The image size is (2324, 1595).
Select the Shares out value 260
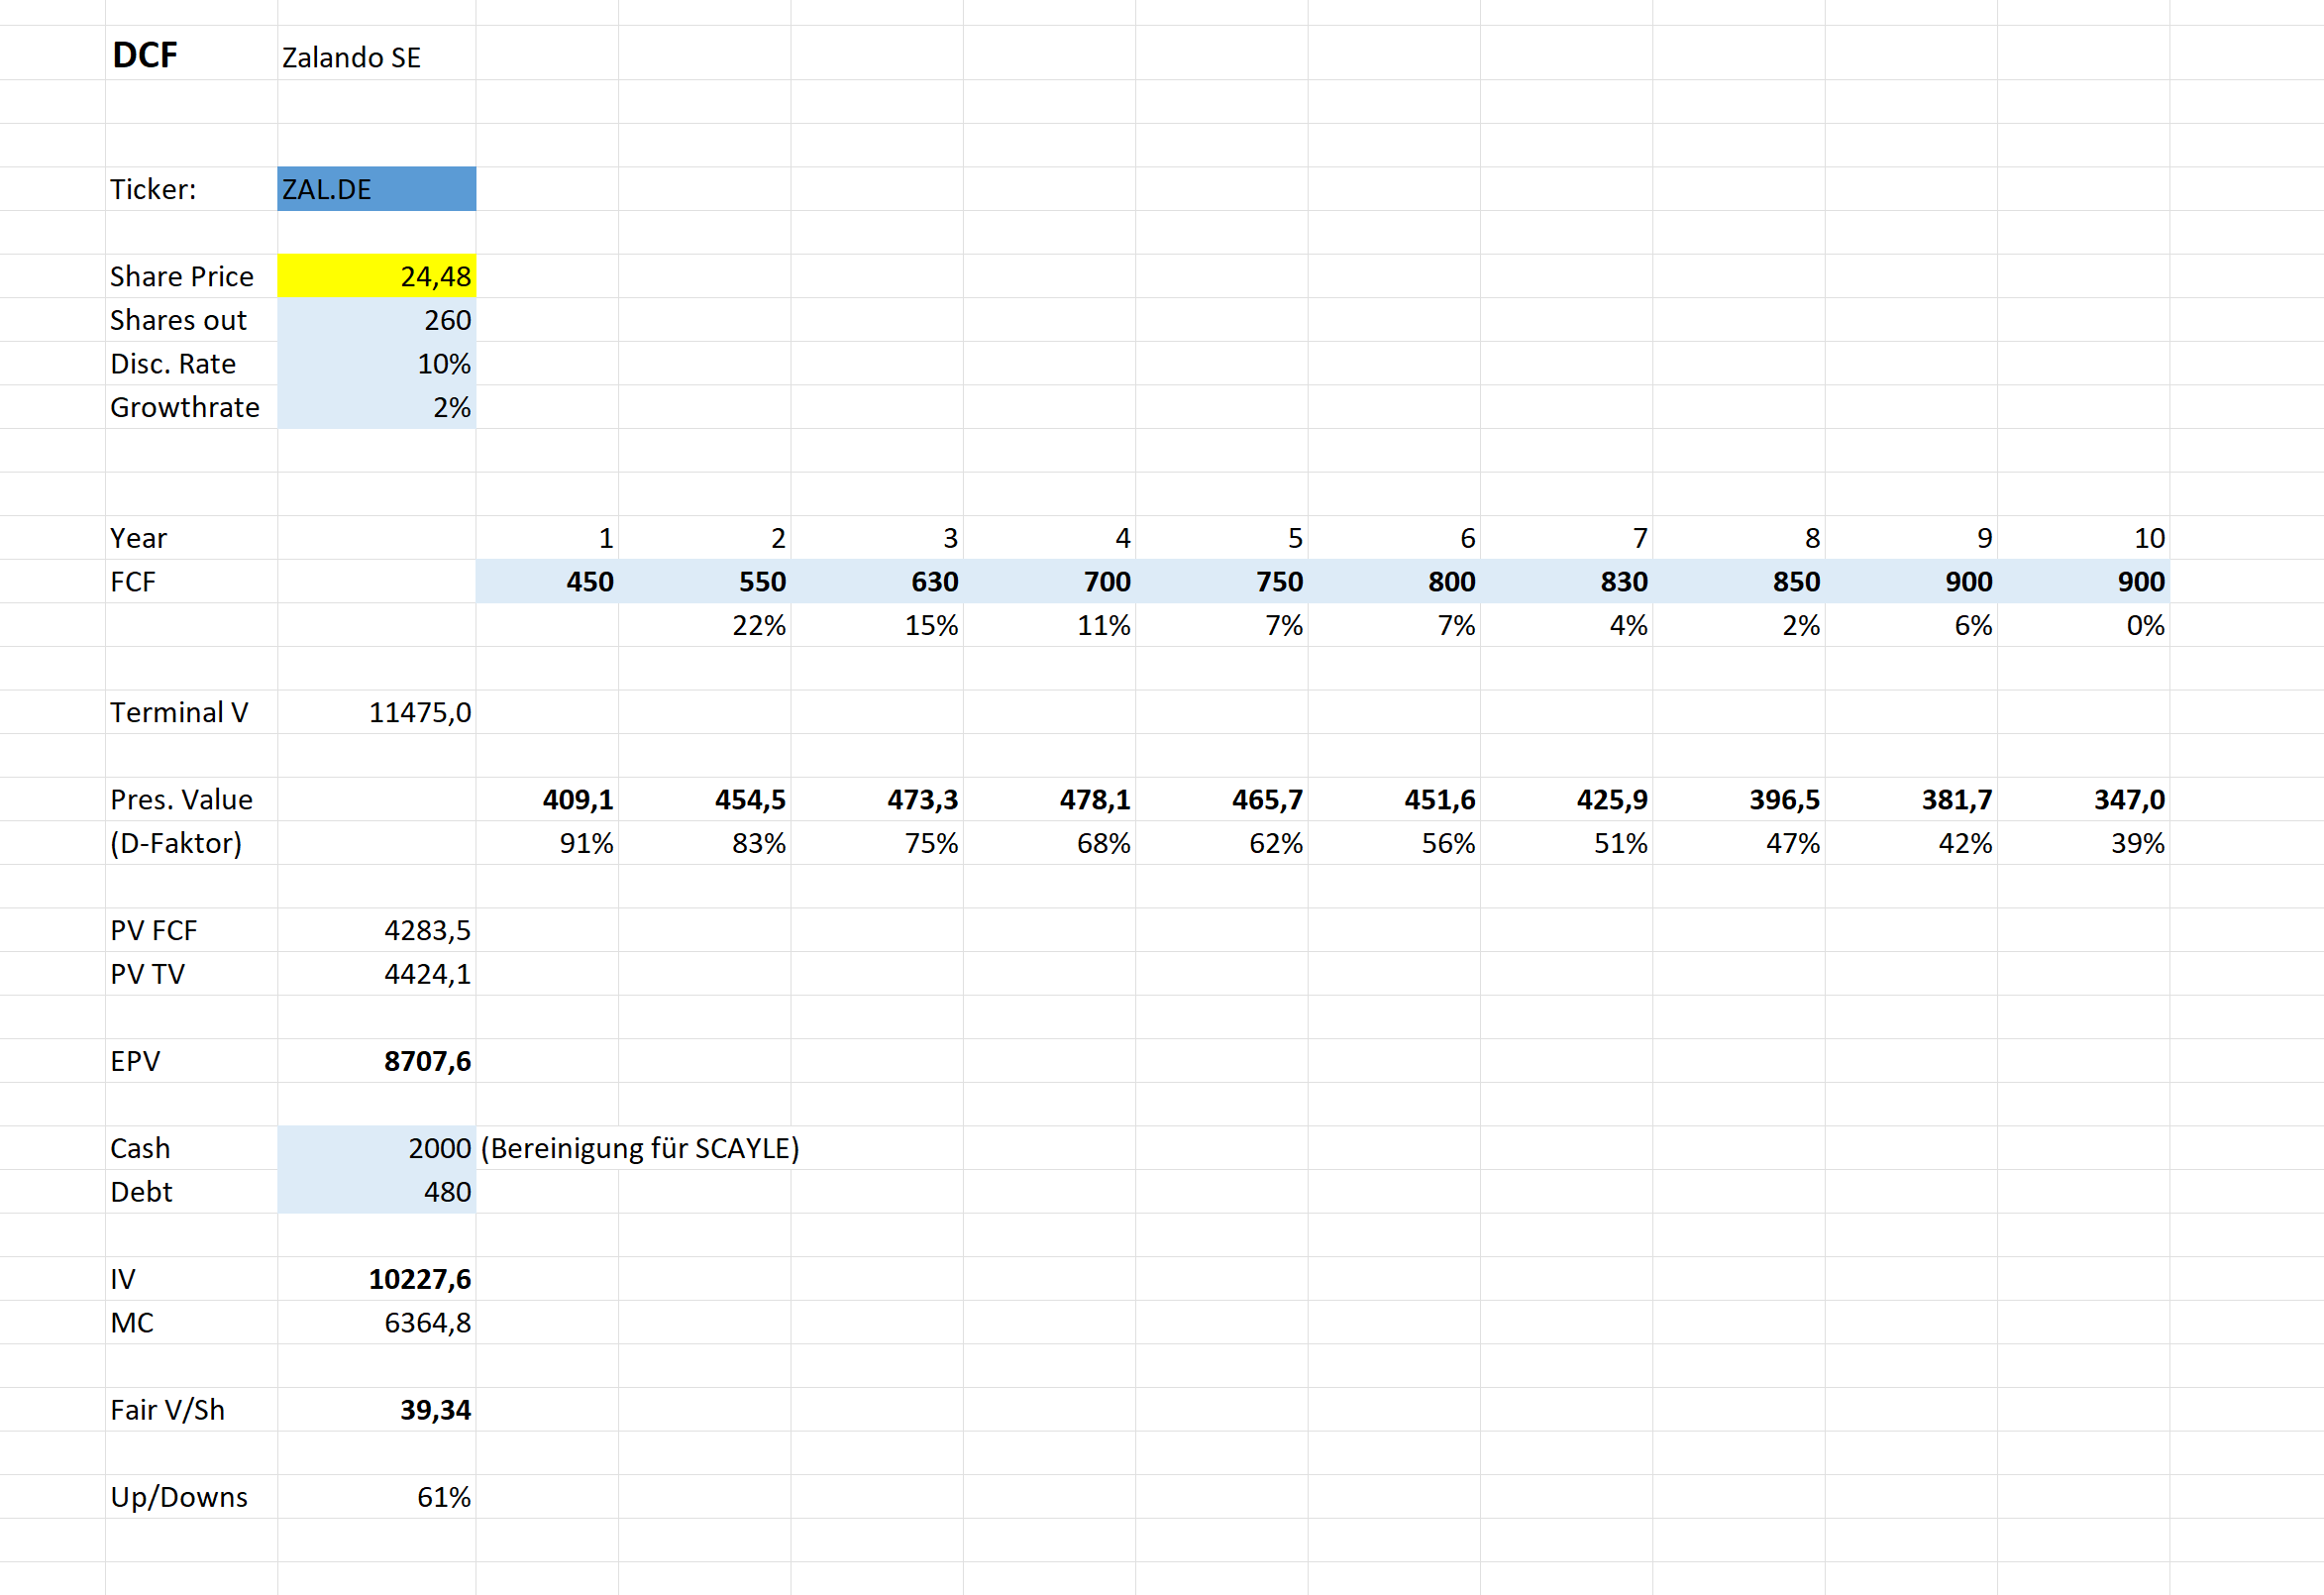pos(376,320)
